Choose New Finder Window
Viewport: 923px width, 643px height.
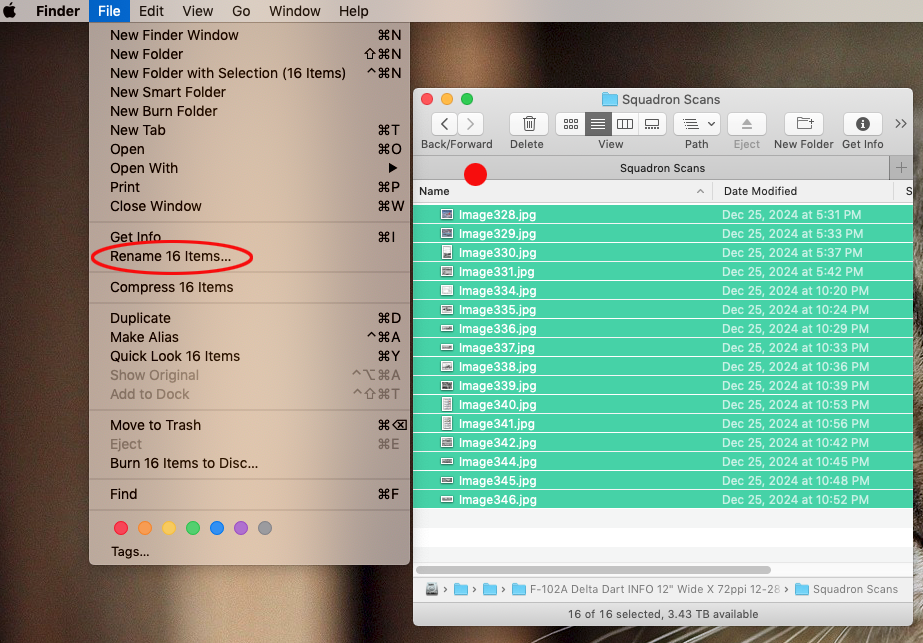point(249,35)
